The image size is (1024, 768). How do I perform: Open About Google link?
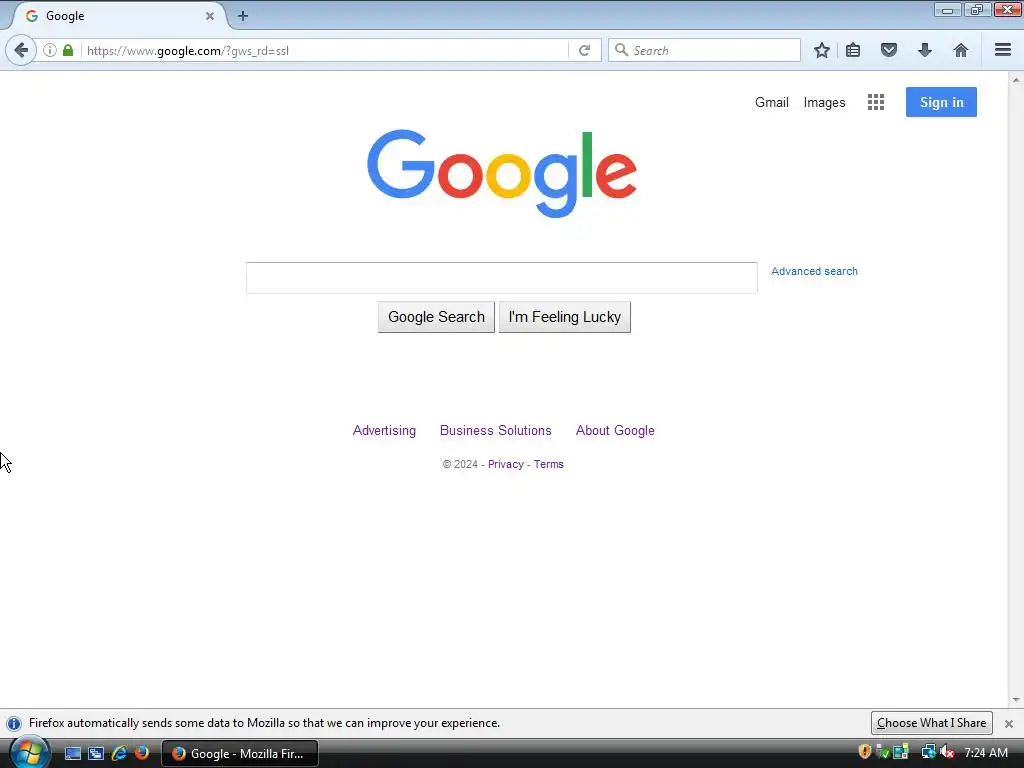[615, 430]
